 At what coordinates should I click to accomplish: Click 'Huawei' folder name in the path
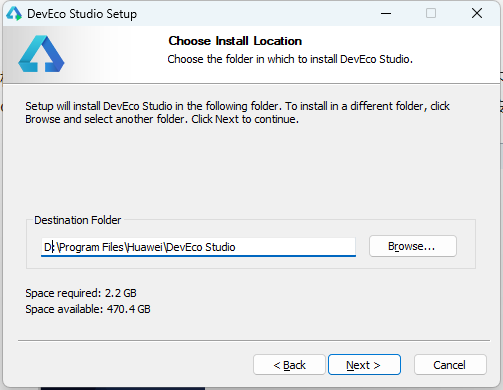point(145,247)
